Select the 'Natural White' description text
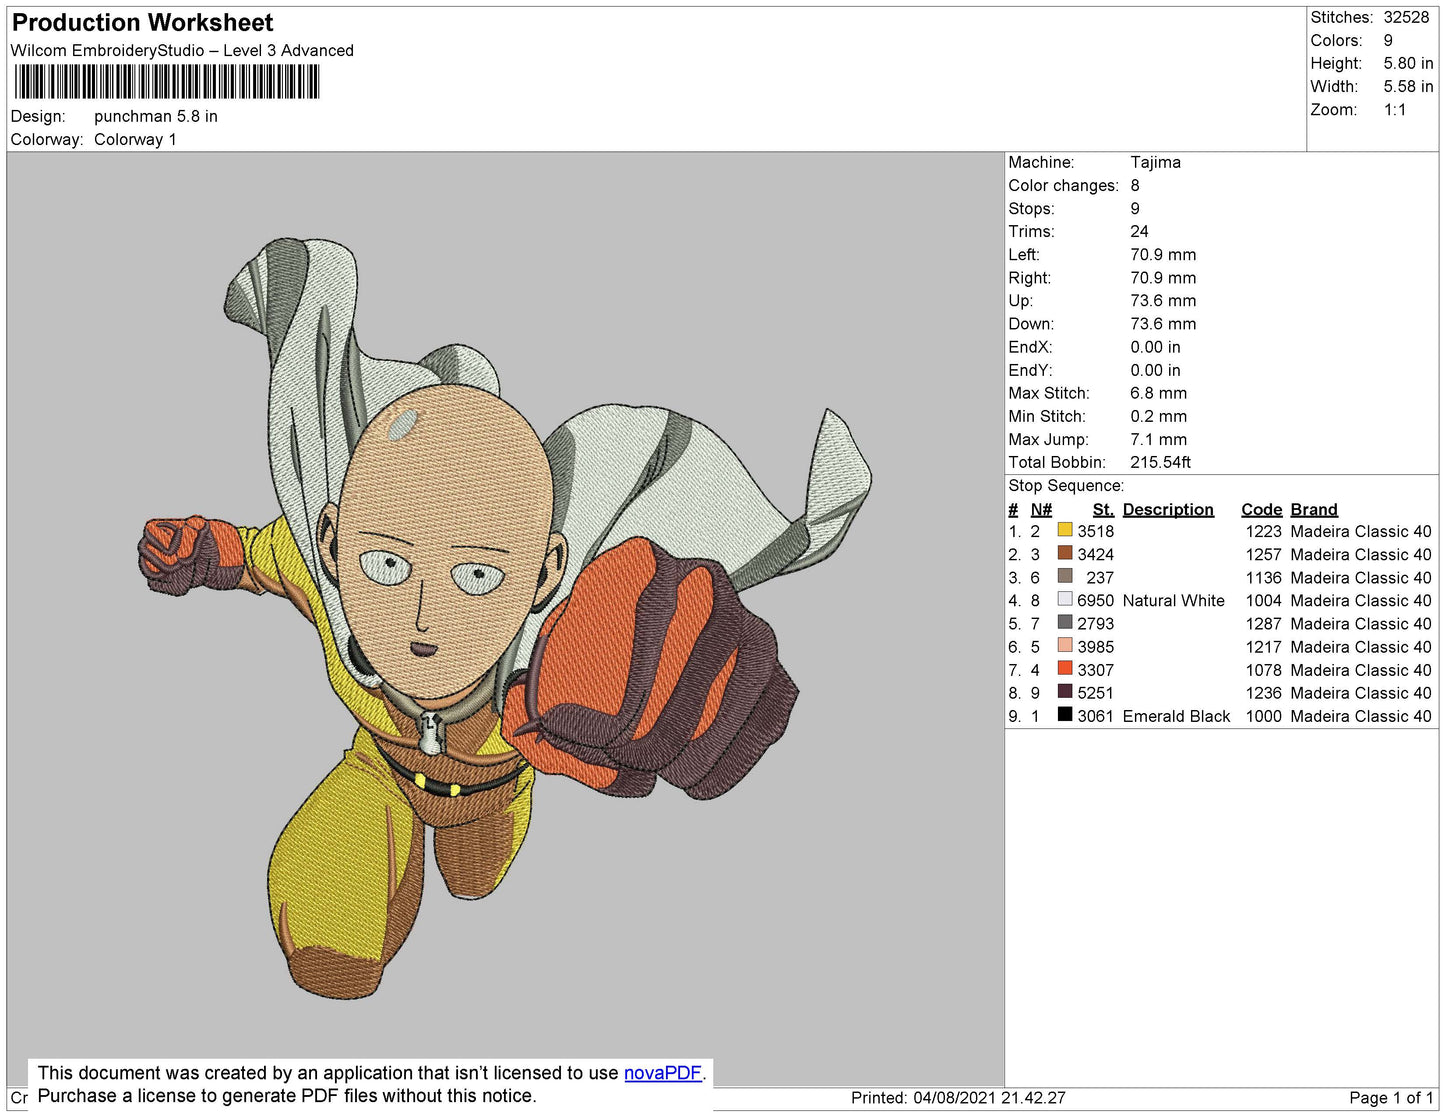 (1173, 601)
